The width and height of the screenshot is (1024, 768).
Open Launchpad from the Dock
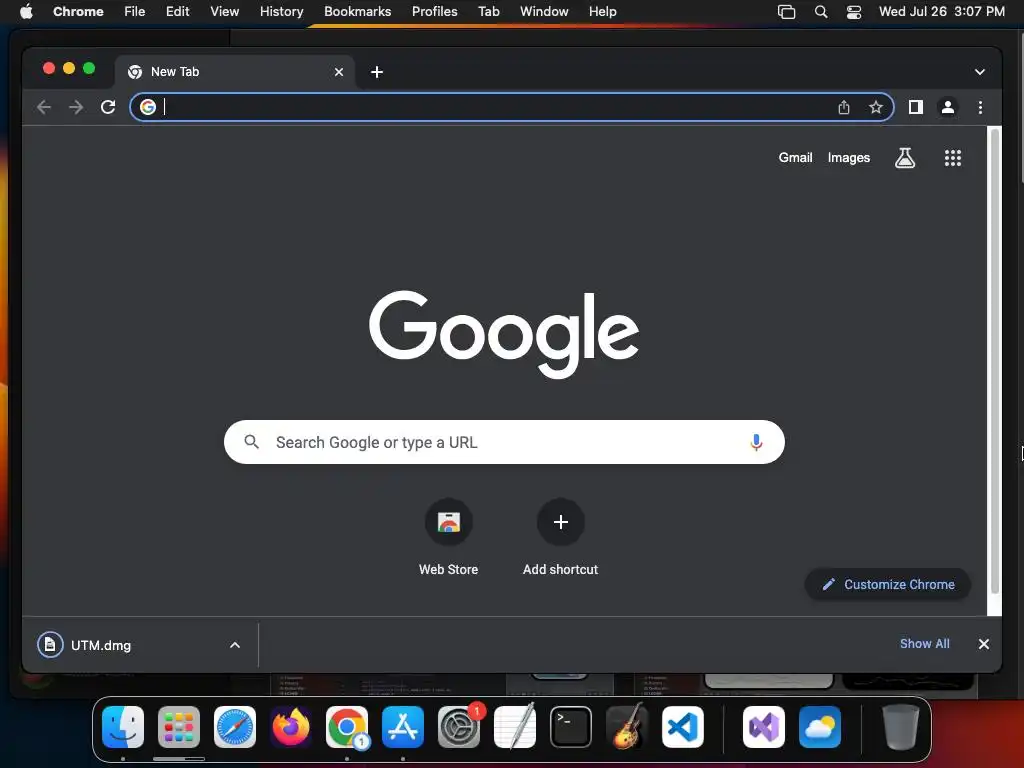point(179,727)
